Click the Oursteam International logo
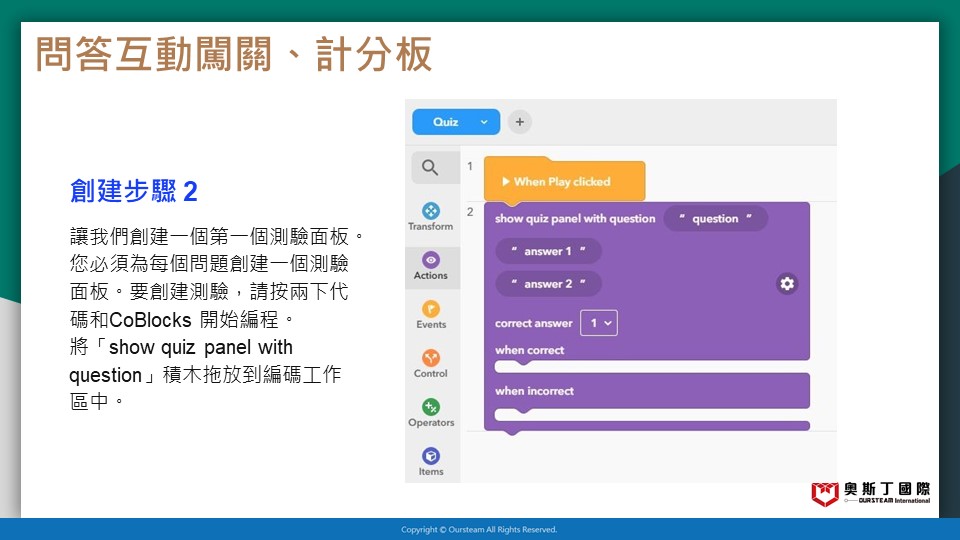Image resolution: width=960 pixels, height=540 pixels. pos(871,493)
